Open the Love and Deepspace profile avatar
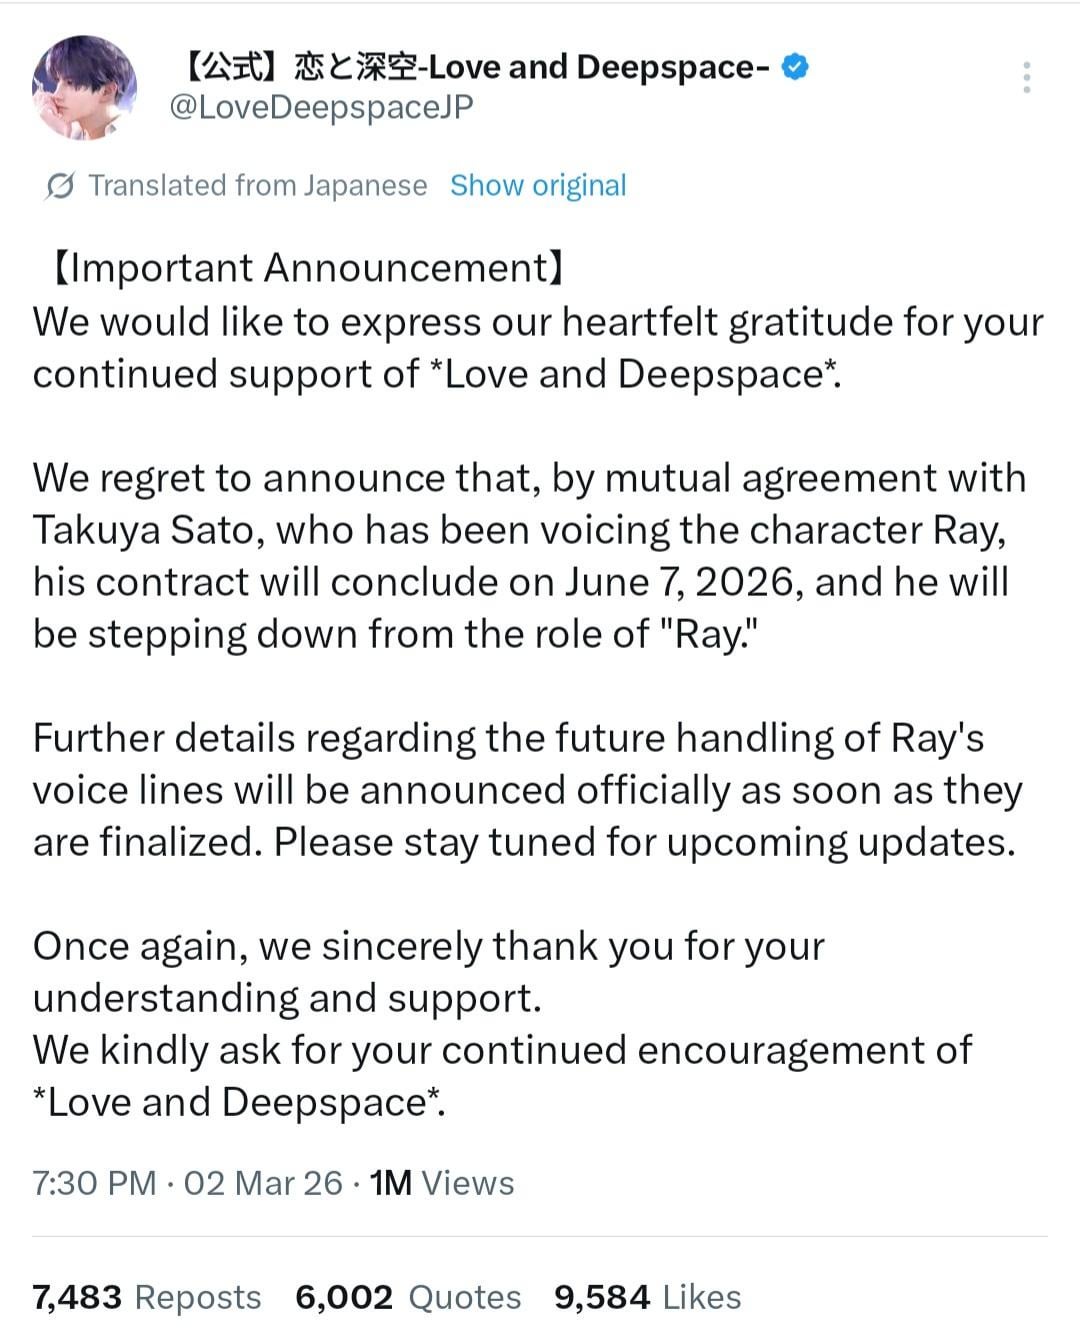 84,88
